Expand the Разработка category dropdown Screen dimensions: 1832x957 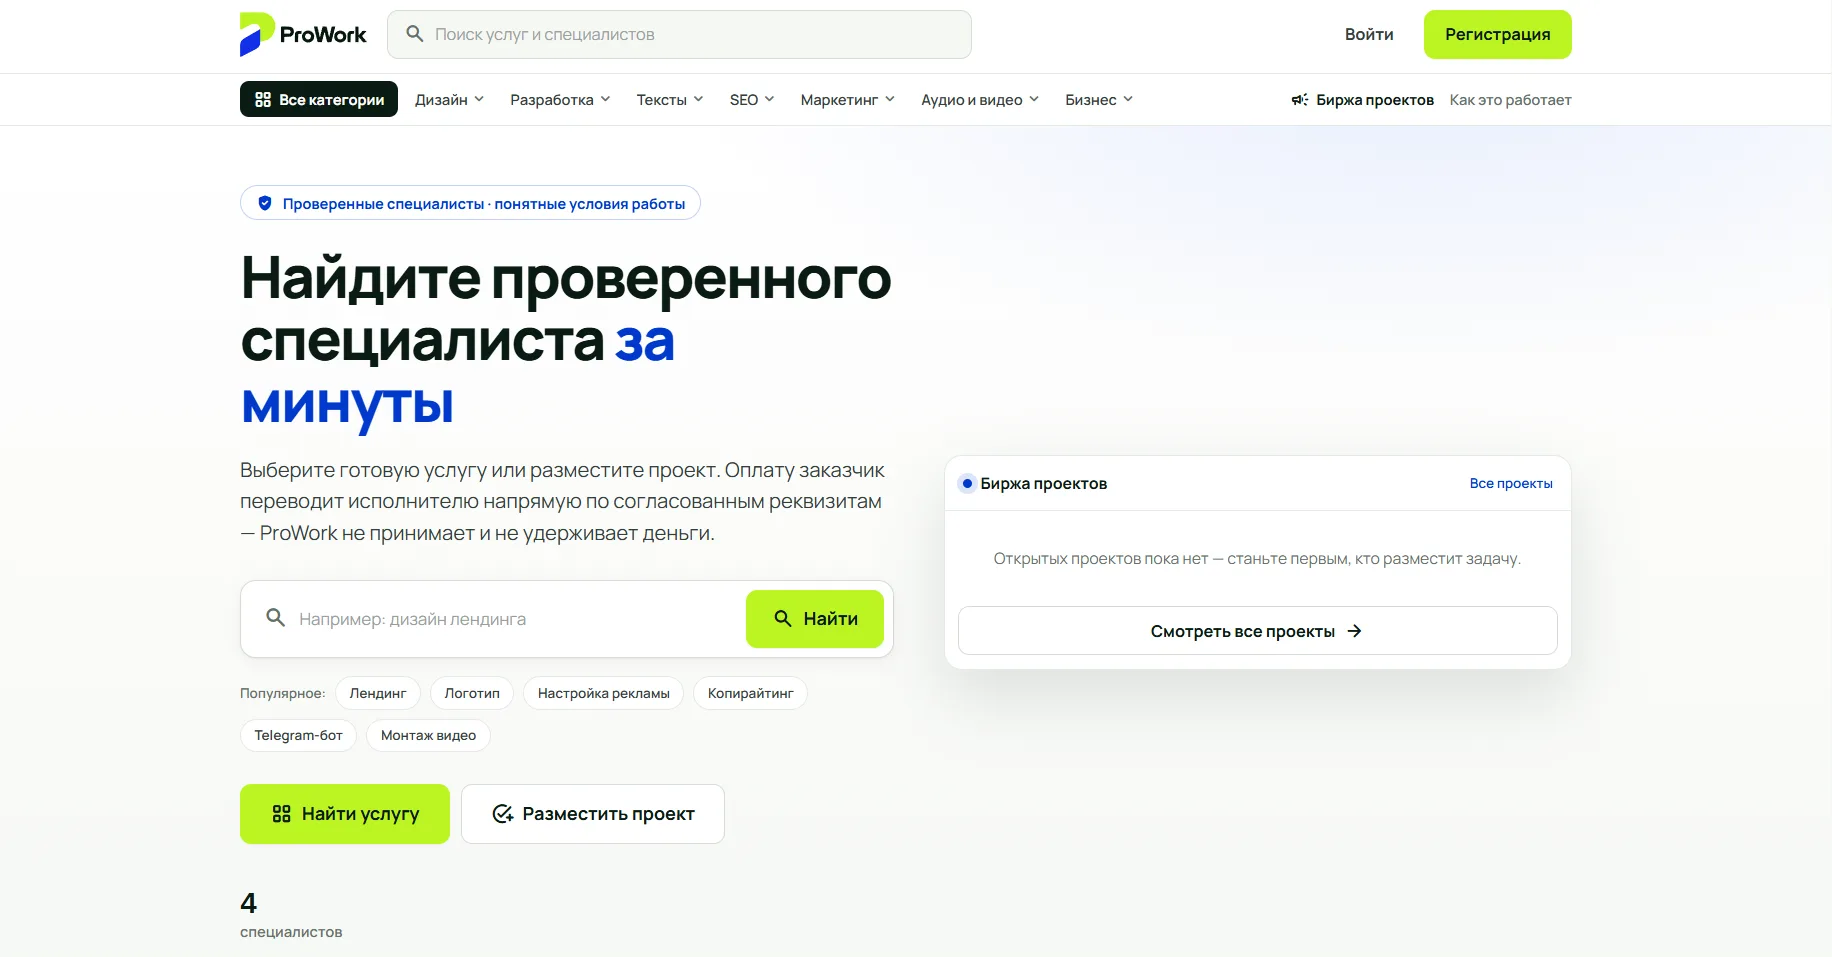[x=560, y=99]
